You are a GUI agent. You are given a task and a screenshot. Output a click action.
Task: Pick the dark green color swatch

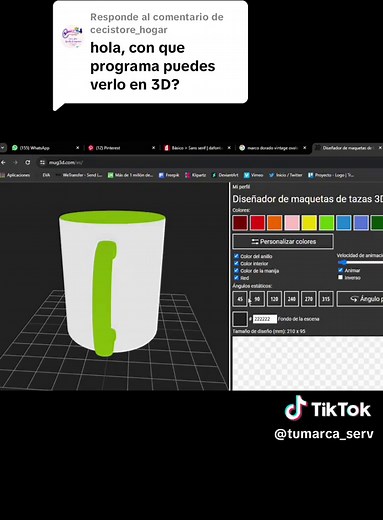[377, 223]
